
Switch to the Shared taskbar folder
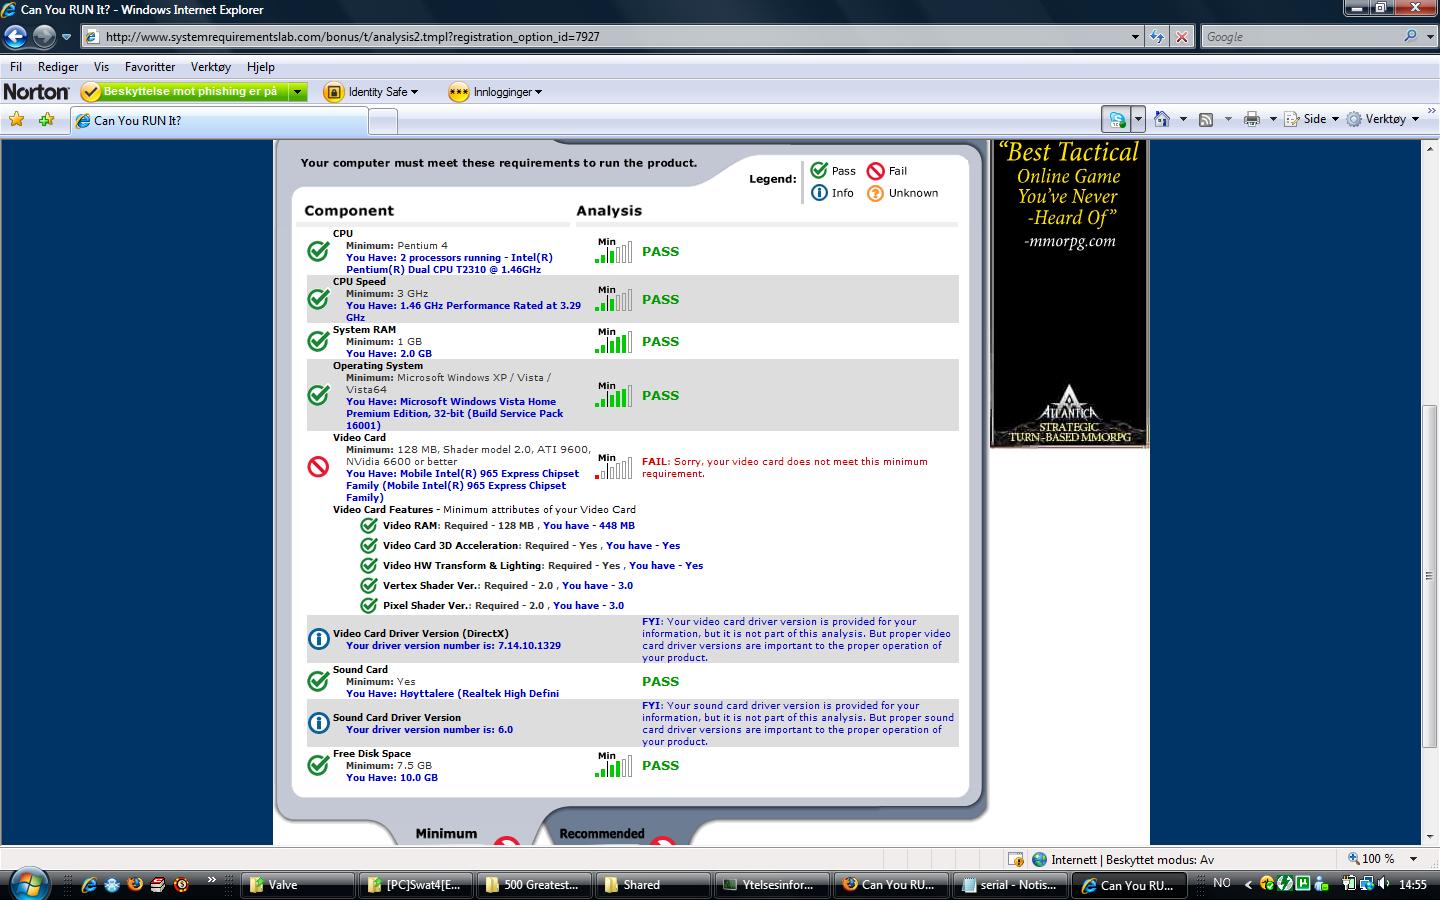653,885
